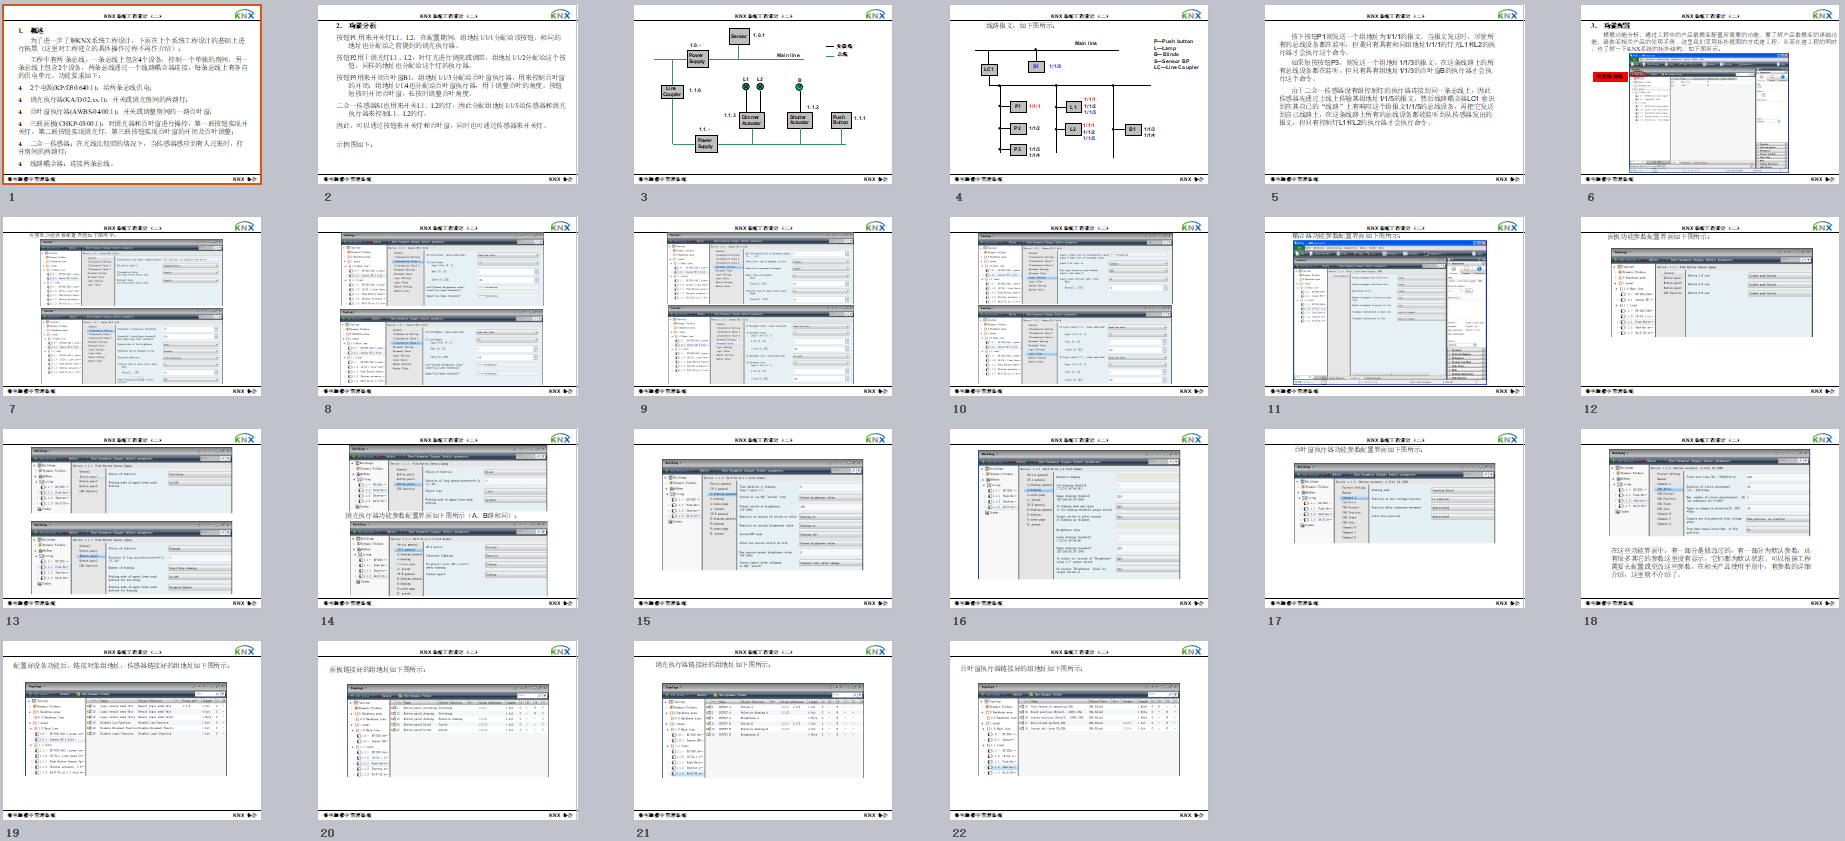Select the last slide, number 22
The height and width of the screenshot is (841, 1845).
pos(1078,731)
